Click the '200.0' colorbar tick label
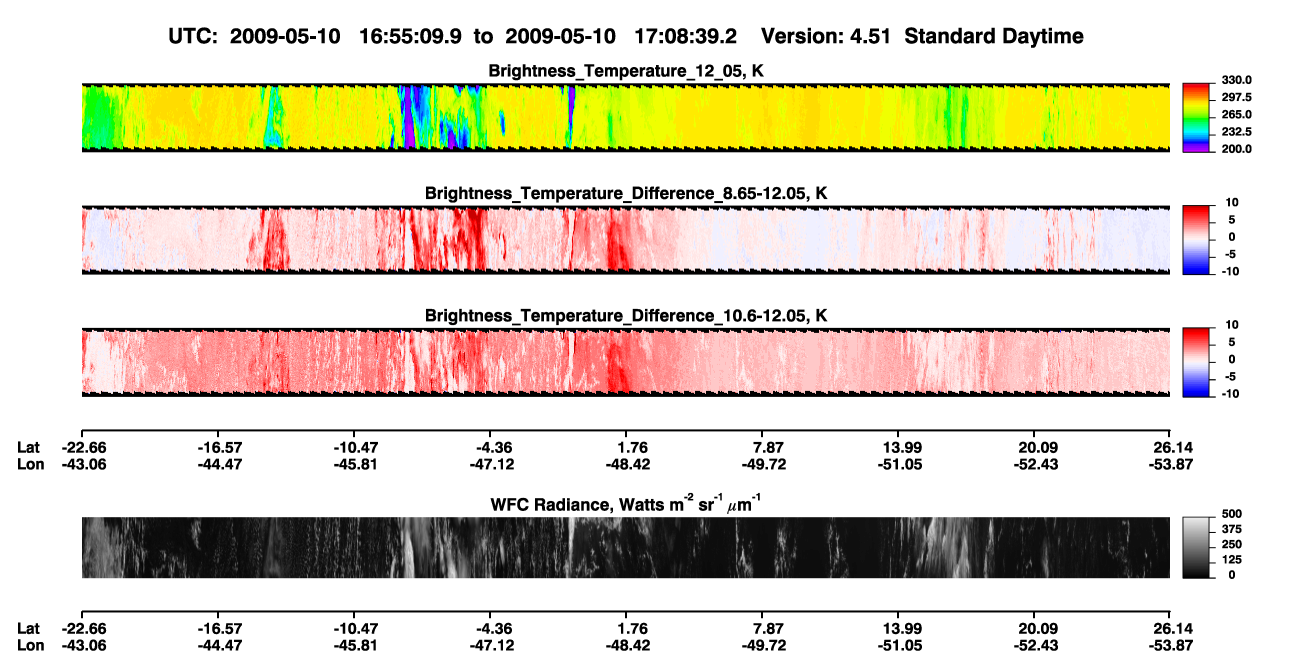The height and width of the screenshot is (667, 1300). [1238, 148]
